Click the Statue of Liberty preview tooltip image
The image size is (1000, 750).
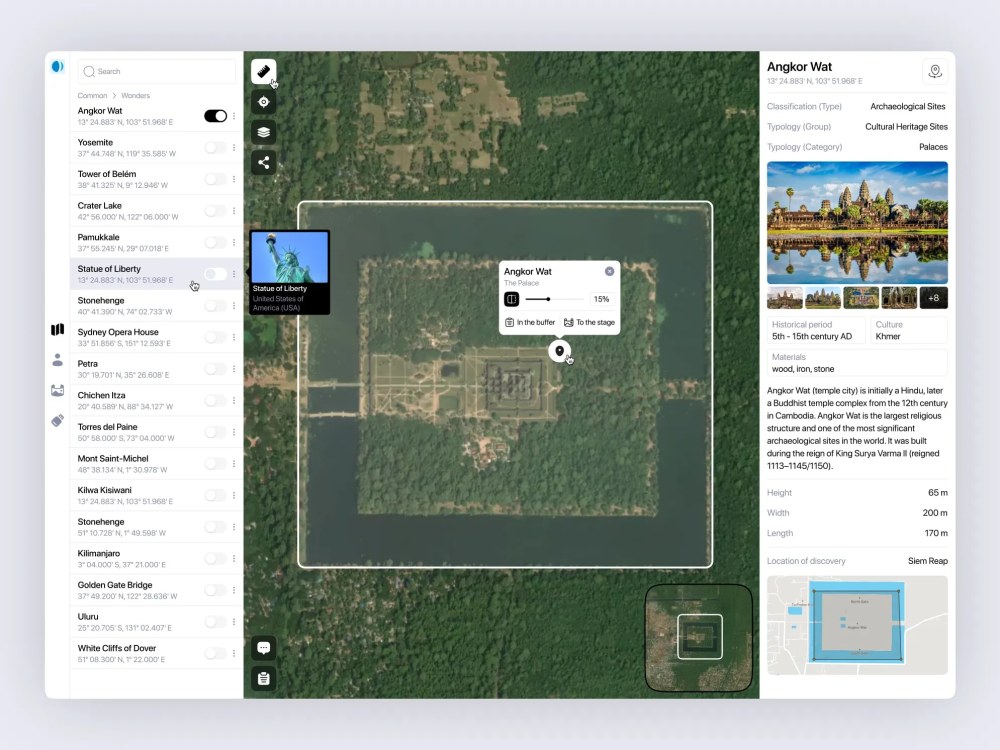click(x=290, y=256)
